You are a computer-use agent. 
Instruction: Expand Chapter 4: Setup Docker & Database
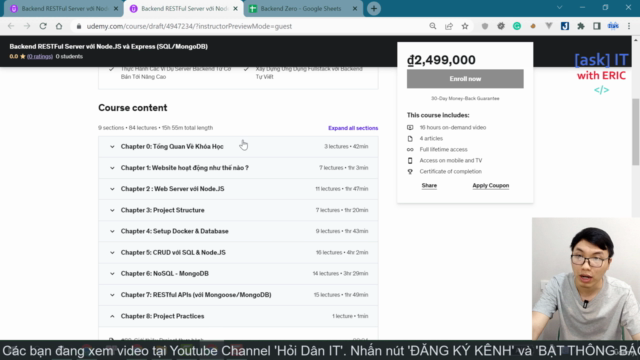pyautogui.click(x=238, y=231)
